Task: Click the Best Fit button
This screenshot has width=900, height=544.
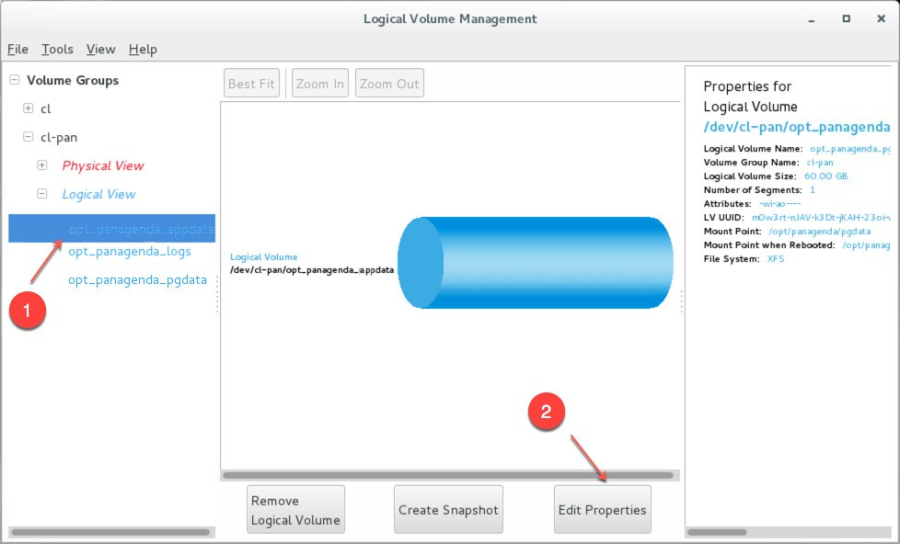Action: point(251,84)
